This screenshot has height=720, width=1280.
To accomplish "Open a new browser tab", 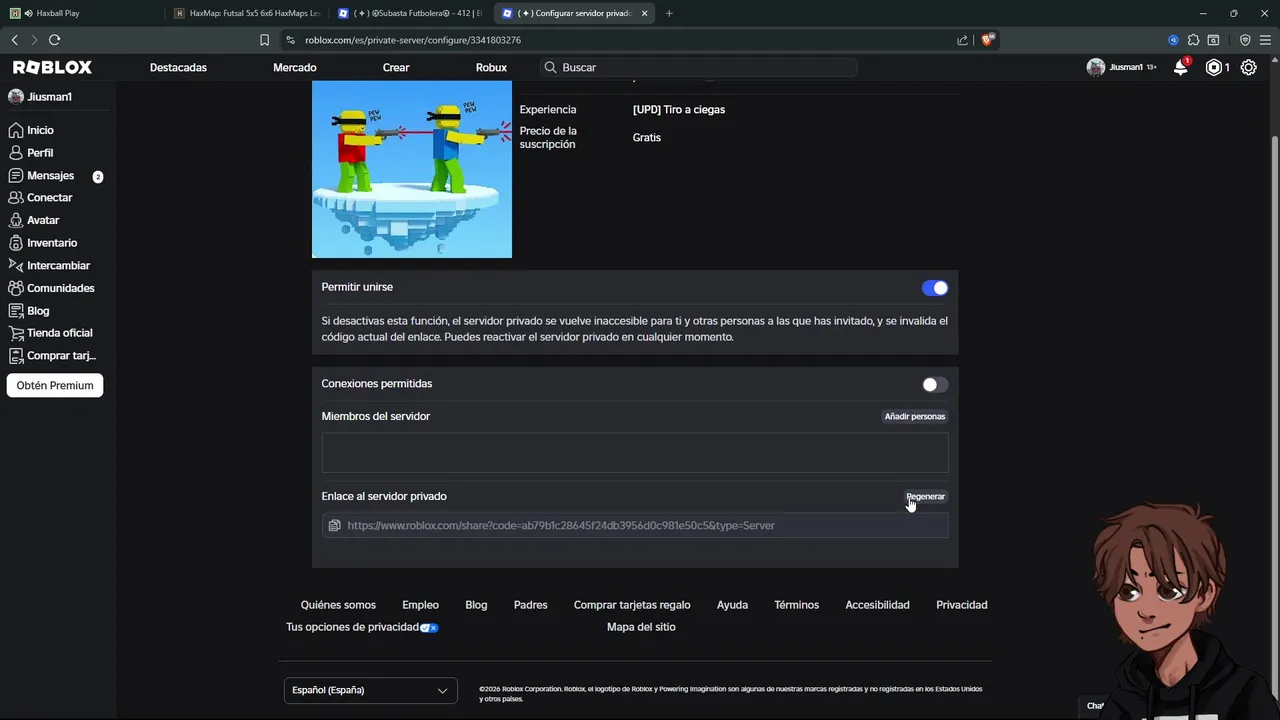I will 669,13.
